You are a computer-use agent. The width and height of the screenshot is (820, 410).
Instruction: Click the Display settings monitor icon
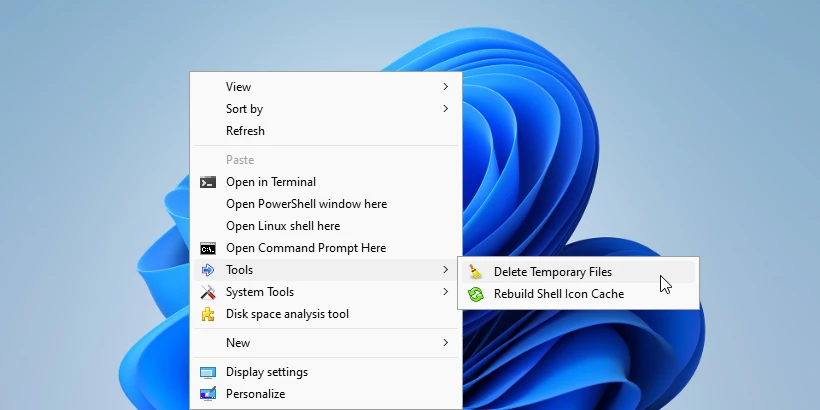pyautogui.click(x=208, y=372)
